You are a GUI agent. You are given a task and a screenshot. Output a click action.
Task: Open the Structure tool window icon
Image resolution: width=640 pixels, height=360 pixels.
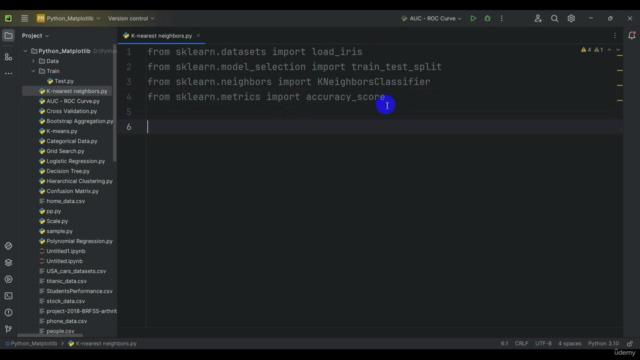tap(8, 57)
